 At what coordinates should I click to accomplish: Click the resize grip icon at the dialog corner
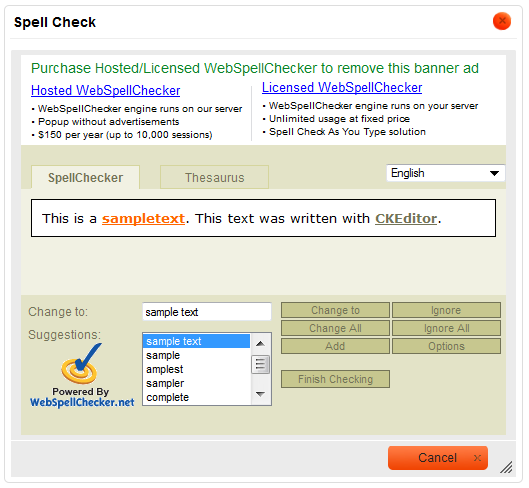(506, 467)
